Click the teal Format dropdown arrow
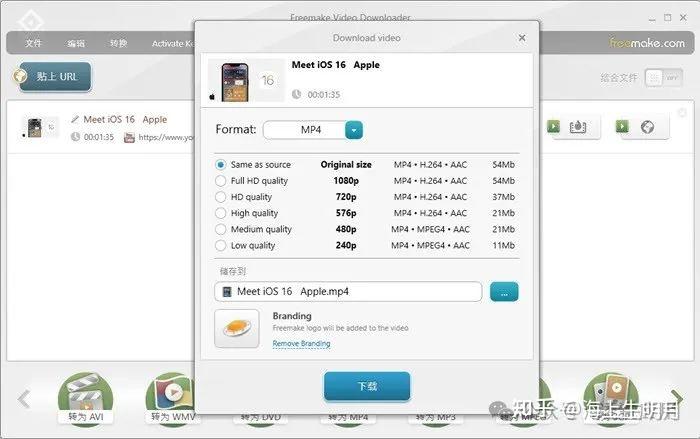The height and width of the screenshot is (439, 700). click(354, 130)
